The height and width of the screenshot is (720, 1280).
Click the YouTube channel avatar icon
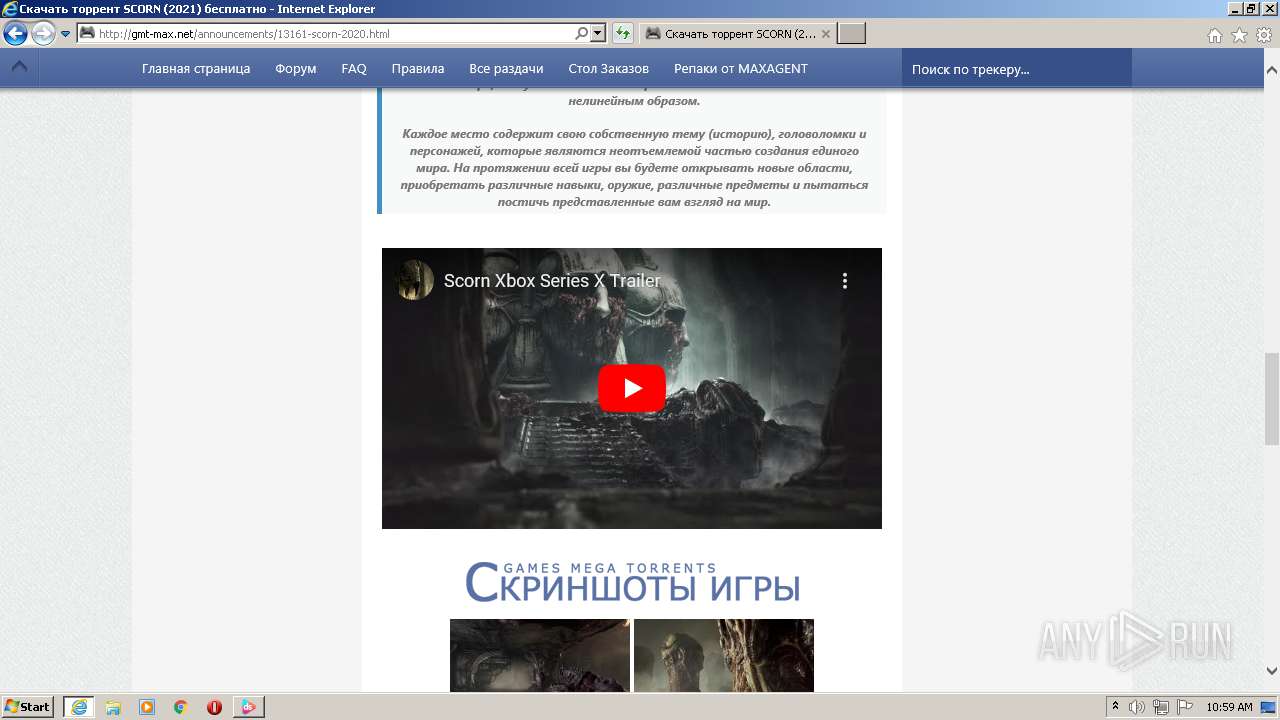pos(414,280)
